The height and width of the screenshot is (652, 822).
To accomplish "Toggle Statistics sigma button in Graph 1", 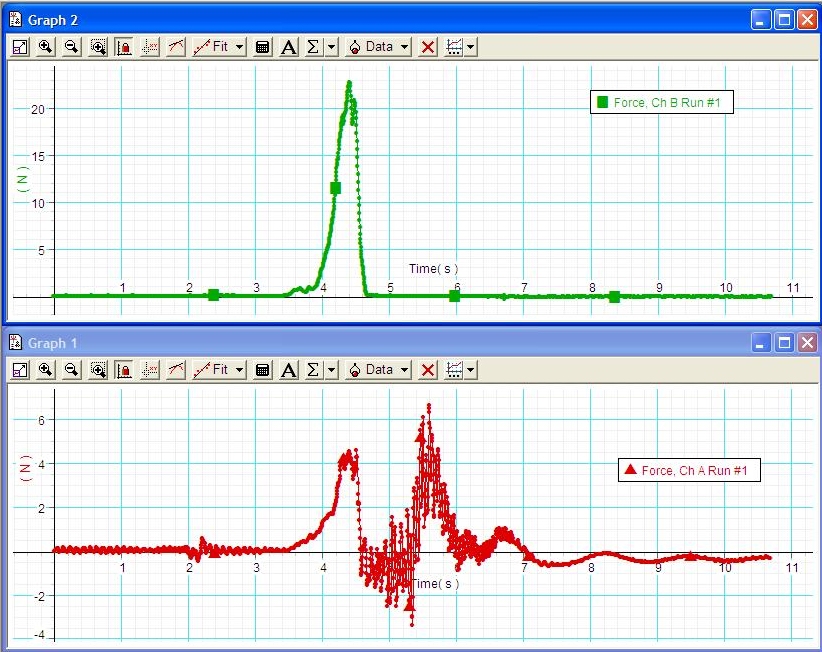I will 313,370.
